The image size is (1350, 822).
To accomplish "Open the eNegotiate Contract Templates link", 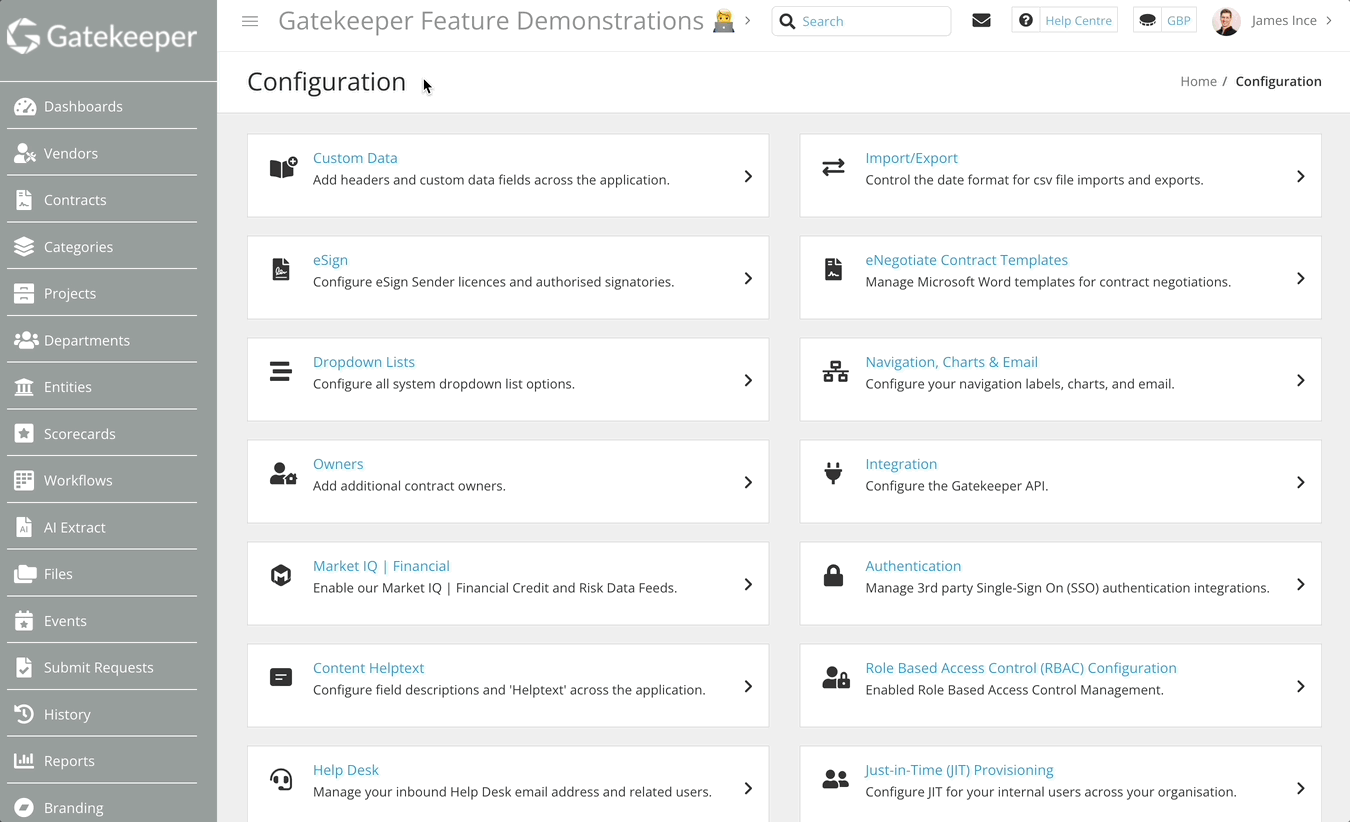I will [966, 260].
